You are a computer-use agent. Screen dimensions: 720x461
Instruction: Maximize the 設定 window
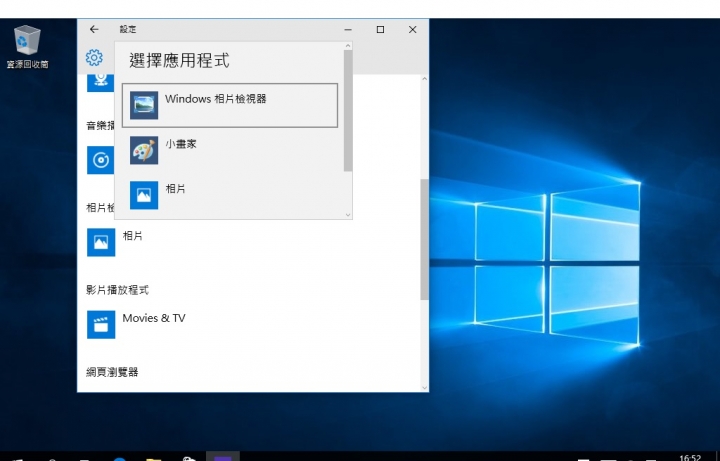380,29
